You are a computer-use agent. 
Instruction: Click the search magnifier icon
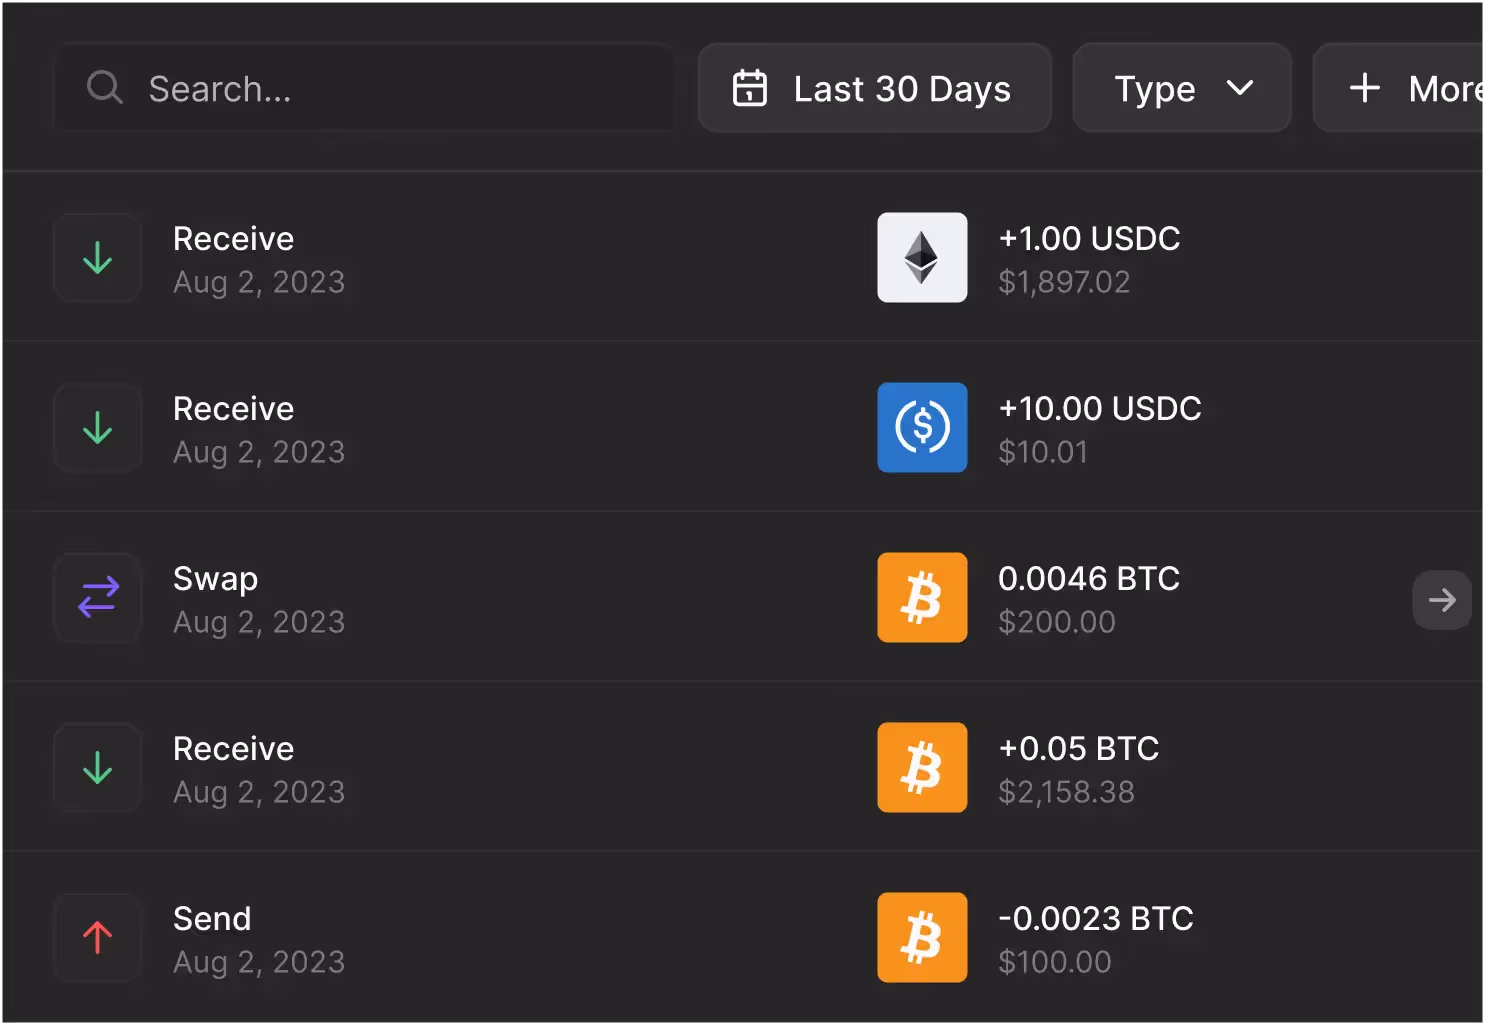104,88
